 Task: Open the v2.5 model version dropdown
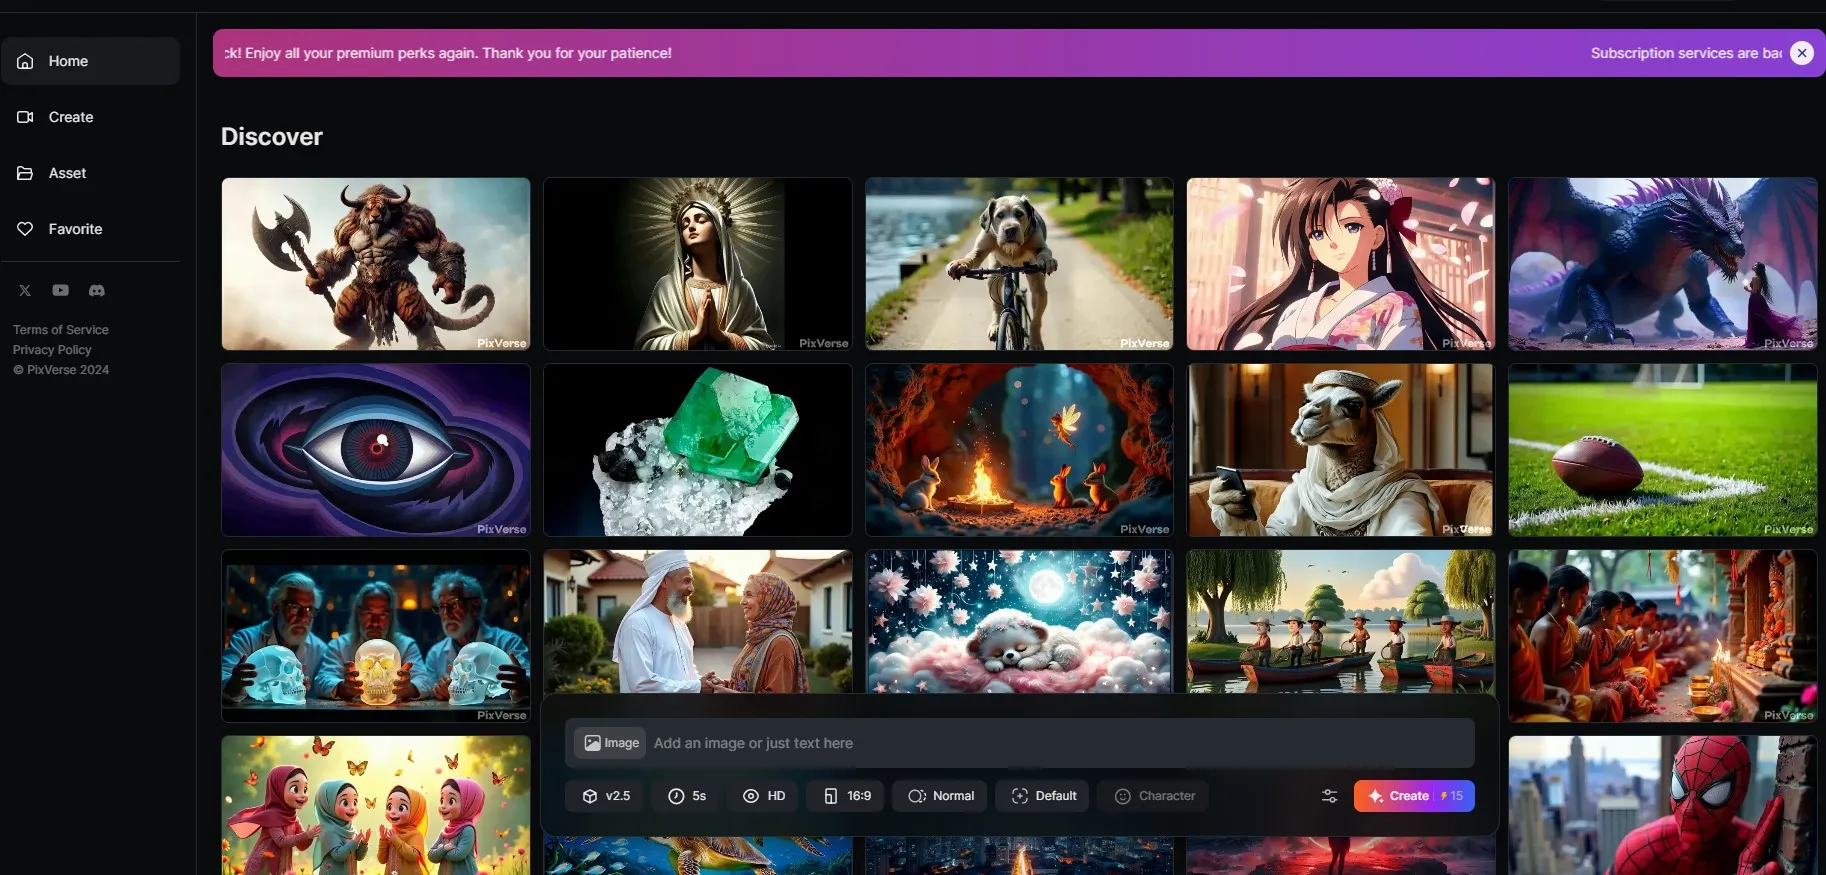pos(606,796)
